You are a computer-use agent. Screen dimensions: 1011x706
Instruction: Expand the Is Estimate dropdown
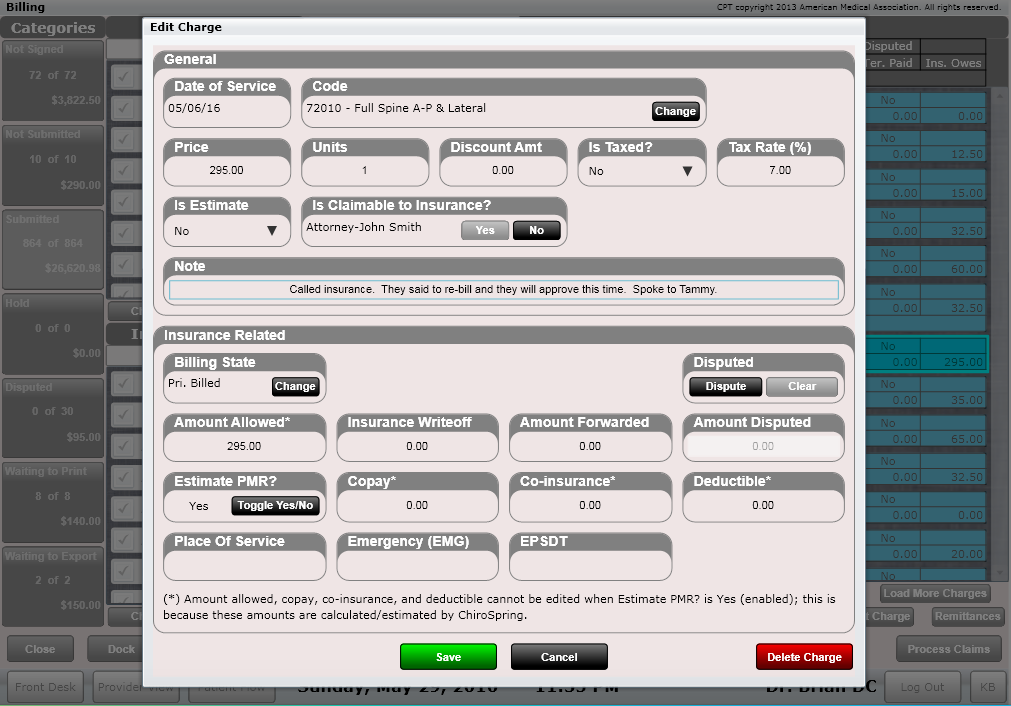[227, 230]
